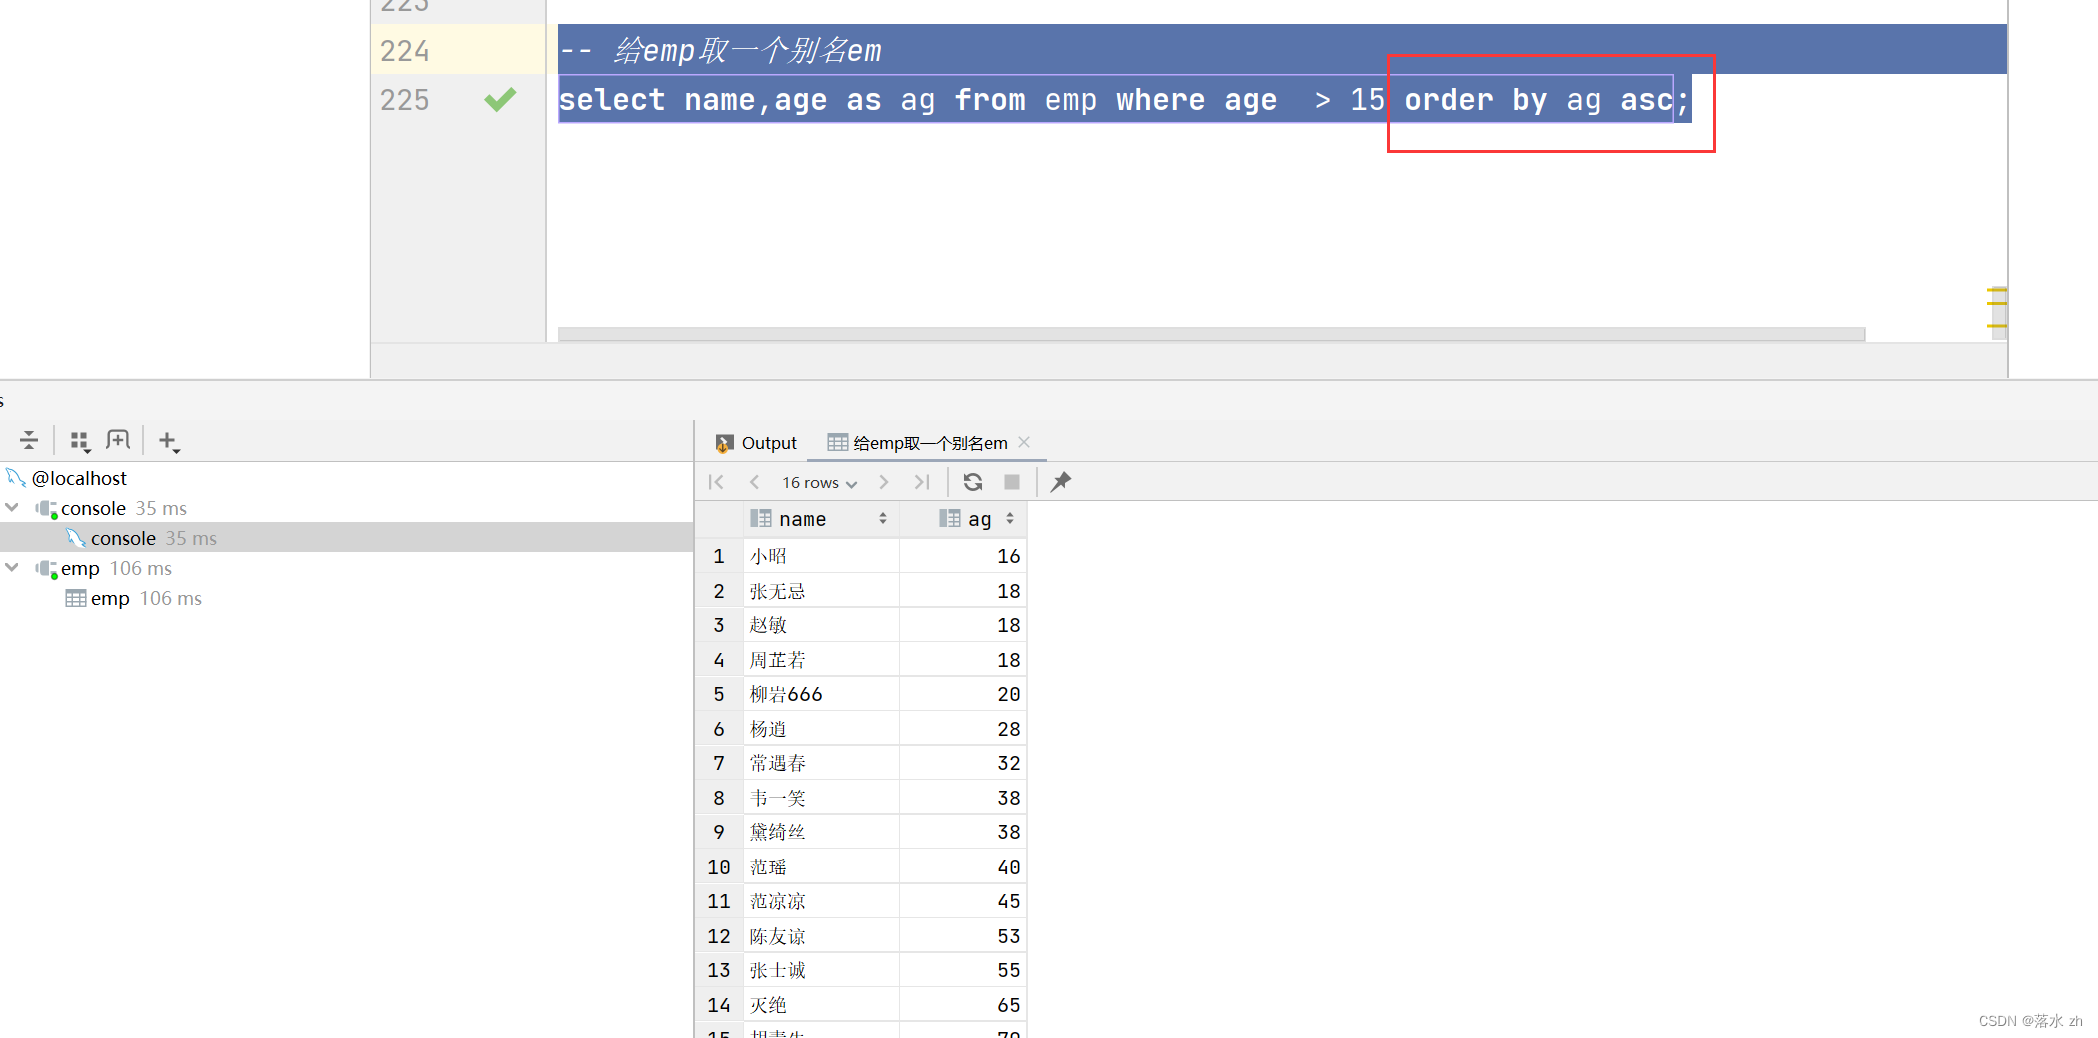Click line number 225 in gutter
The height and width of the screenshot is (1038, 2098).
point(404,99)
